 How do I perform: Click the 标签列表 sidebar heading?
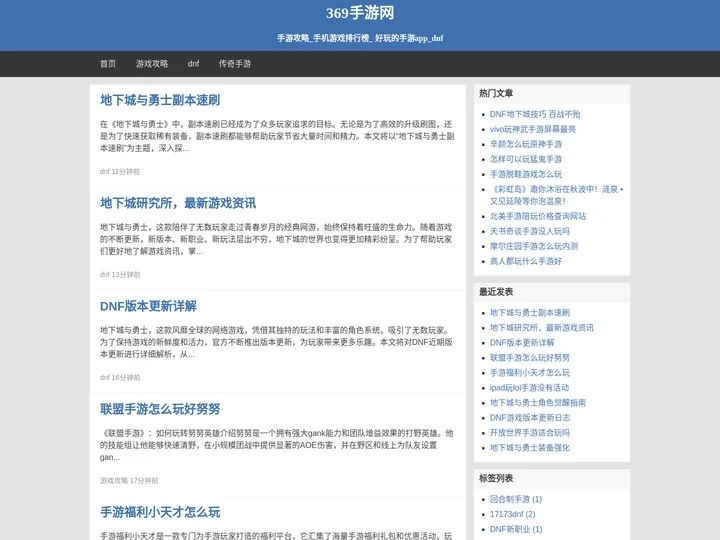point(496,478)
